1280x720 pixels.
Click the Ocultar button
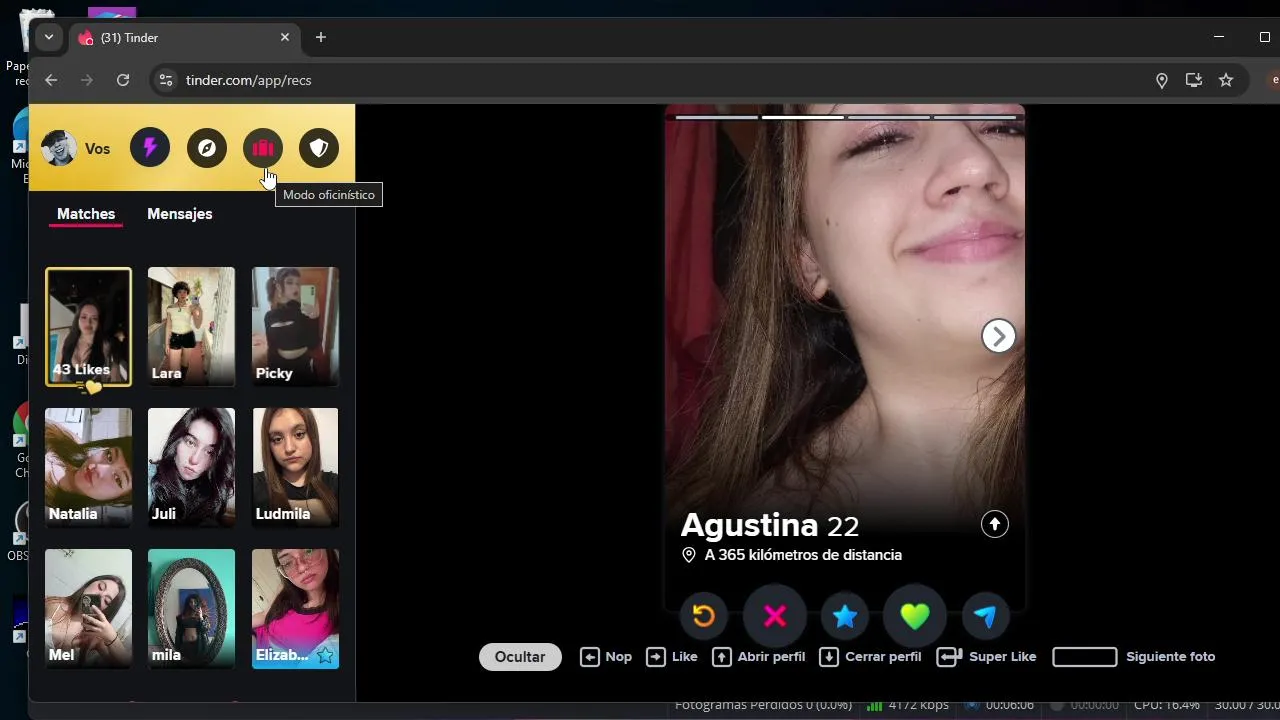pos(520,657)
